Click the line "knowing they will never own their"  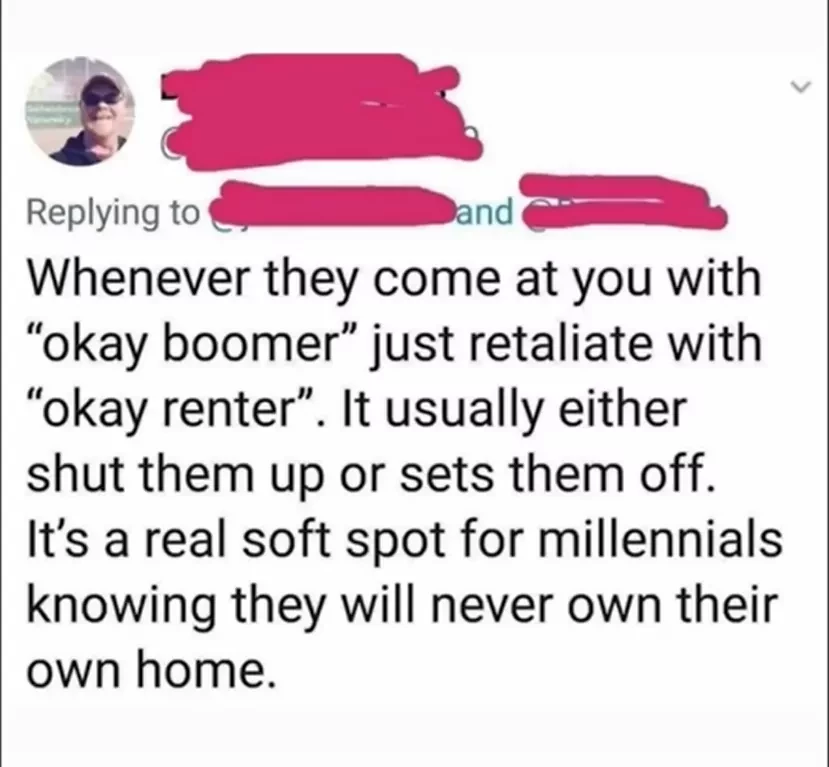click(x=402, y=605)
